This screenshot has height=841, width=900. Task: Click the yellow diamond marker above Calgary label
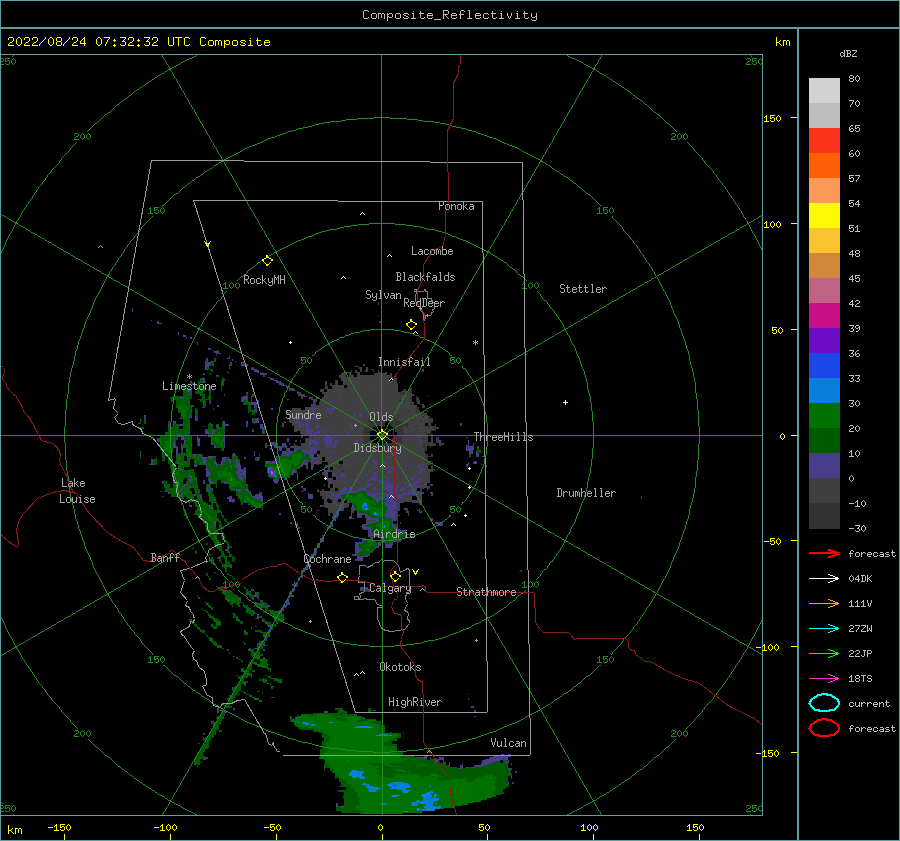click(395, 576)
